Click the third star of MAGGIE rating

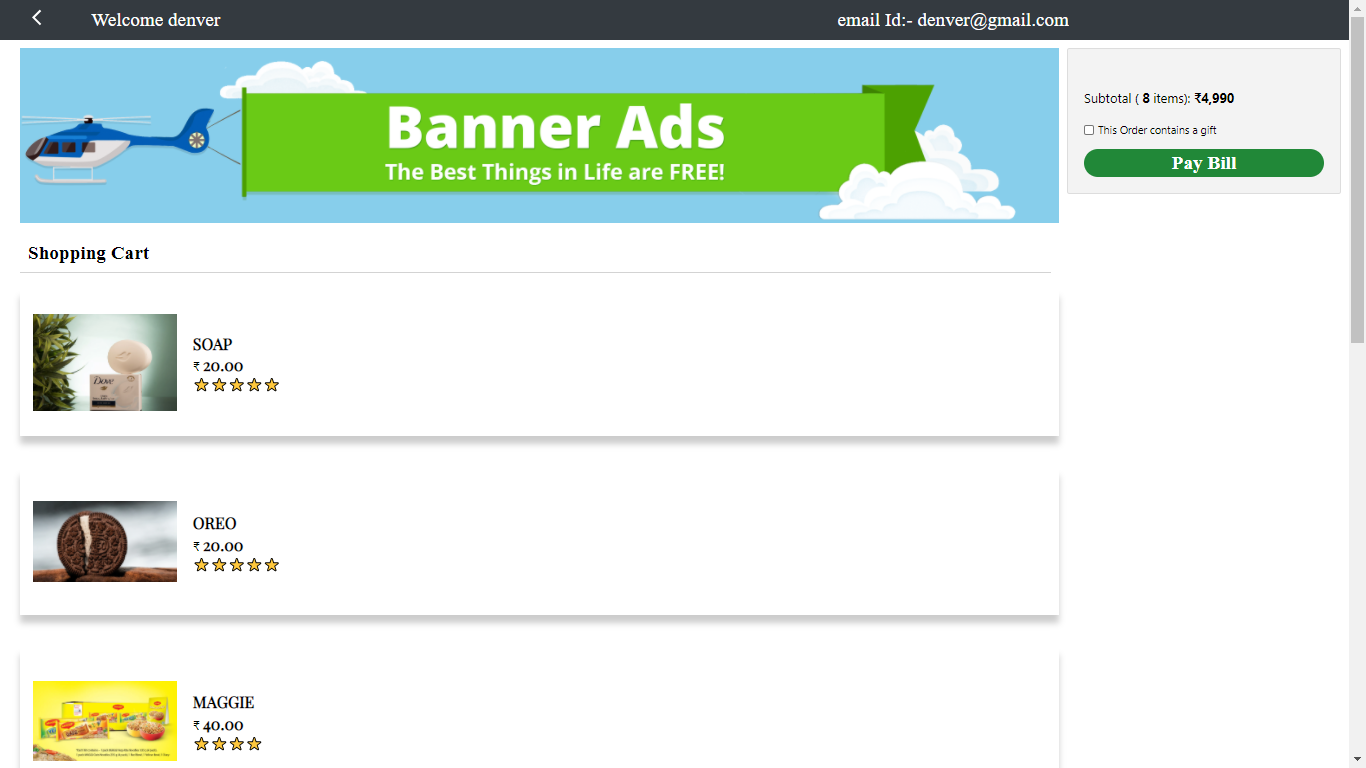pyautogui.click(x=237, y=744)
